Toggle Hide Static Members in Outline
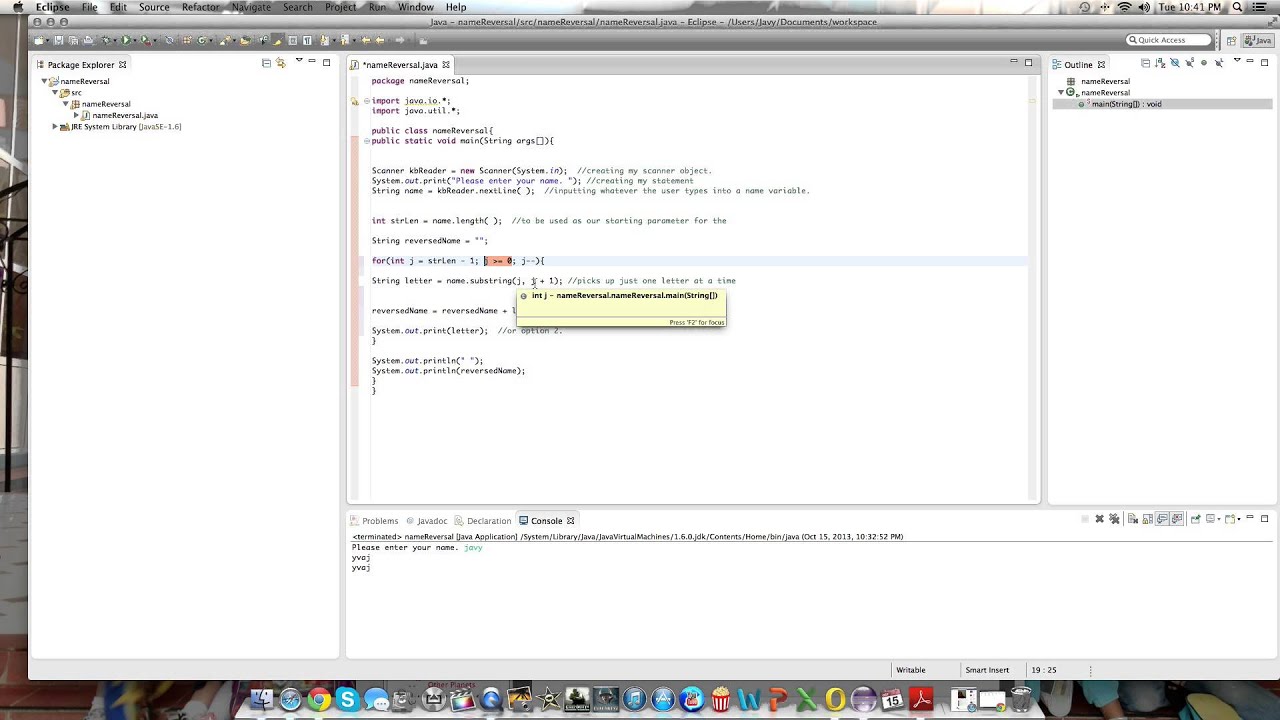Viewport: 1280px width, 720px height. (x=1190, y=63)
